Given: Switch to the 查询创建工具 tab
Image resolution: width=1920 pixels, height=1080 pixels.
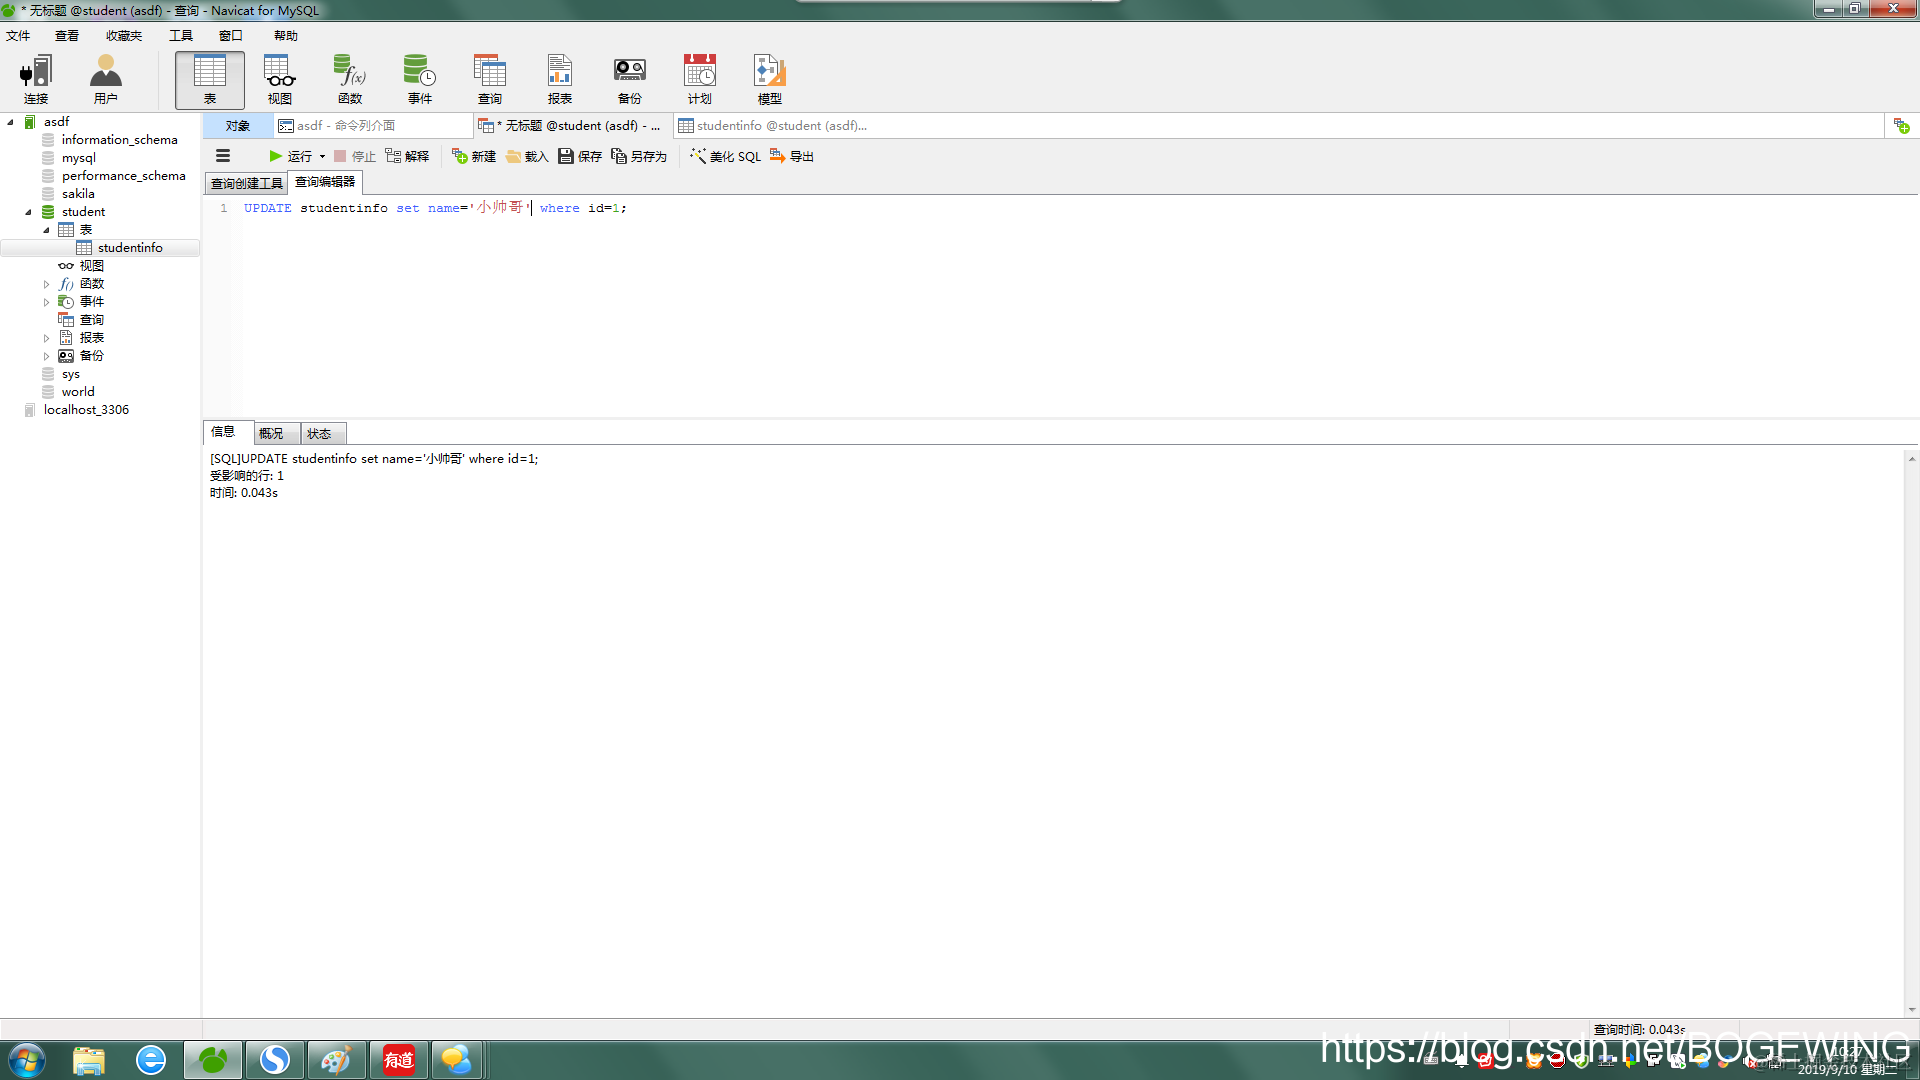Looking at the screenshot, I should click(246, 183).
